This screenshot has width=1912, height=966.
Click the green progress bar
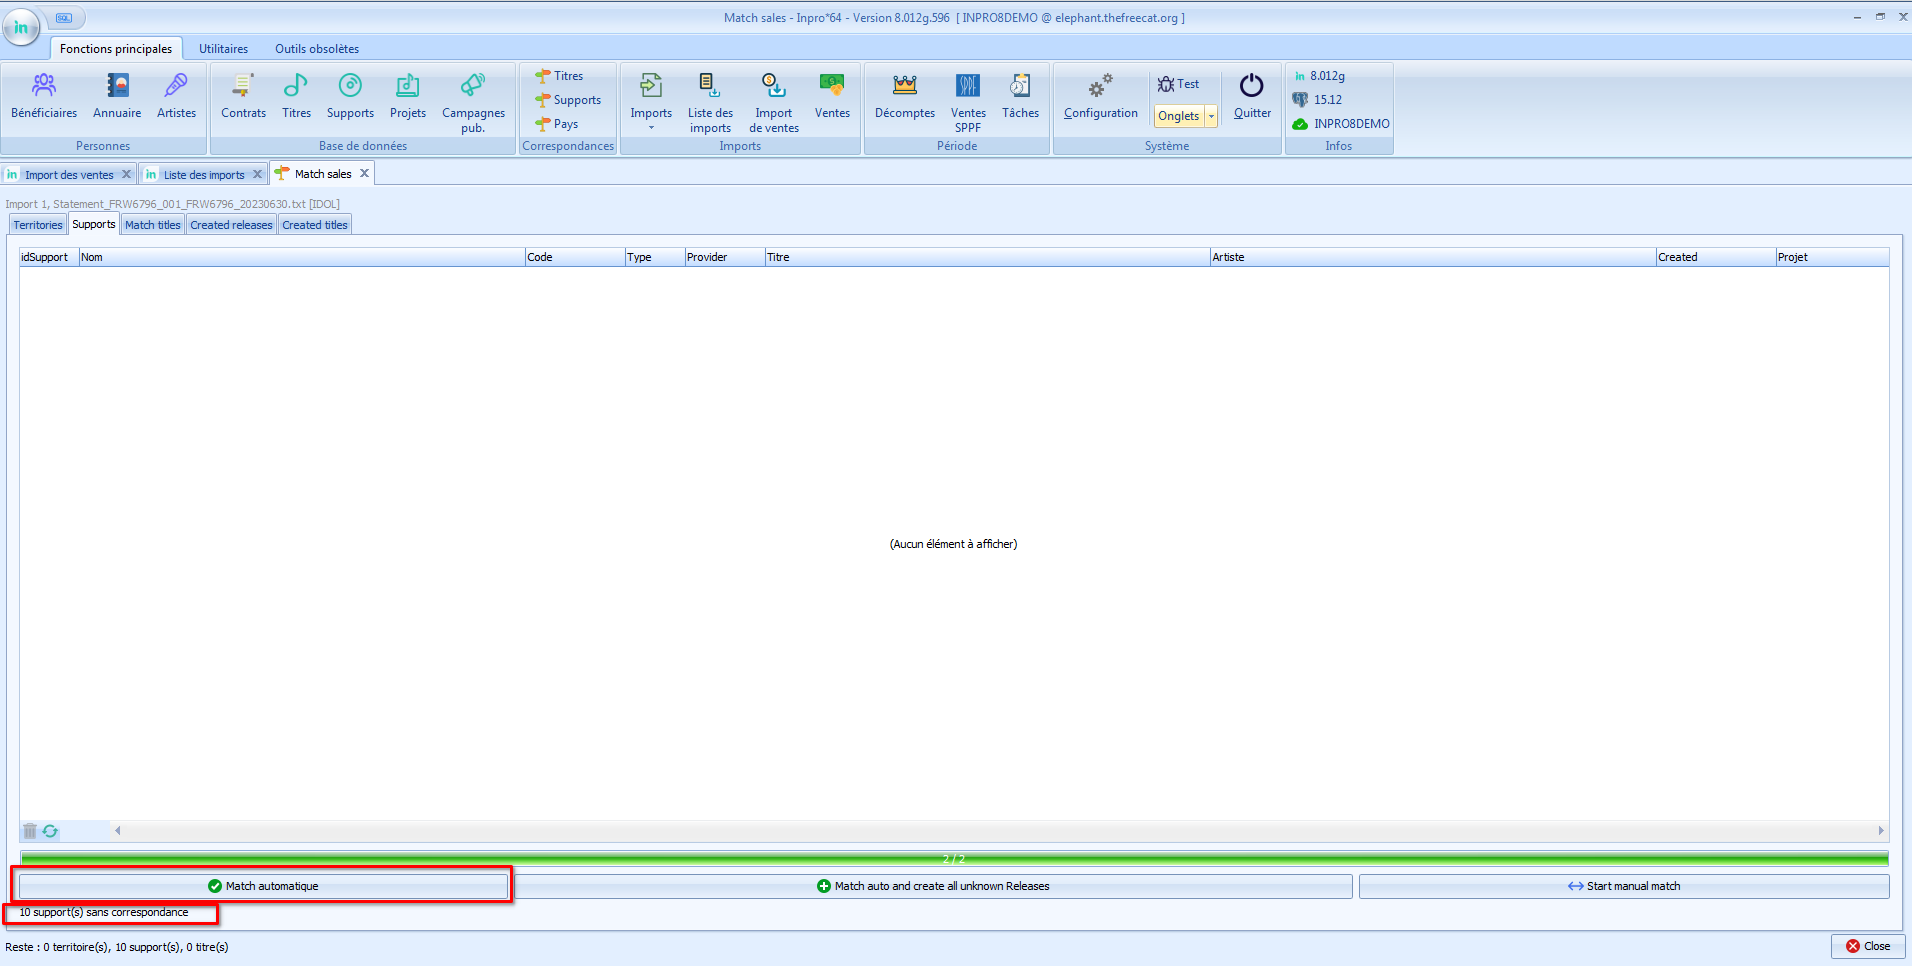[x=954, y=858]
